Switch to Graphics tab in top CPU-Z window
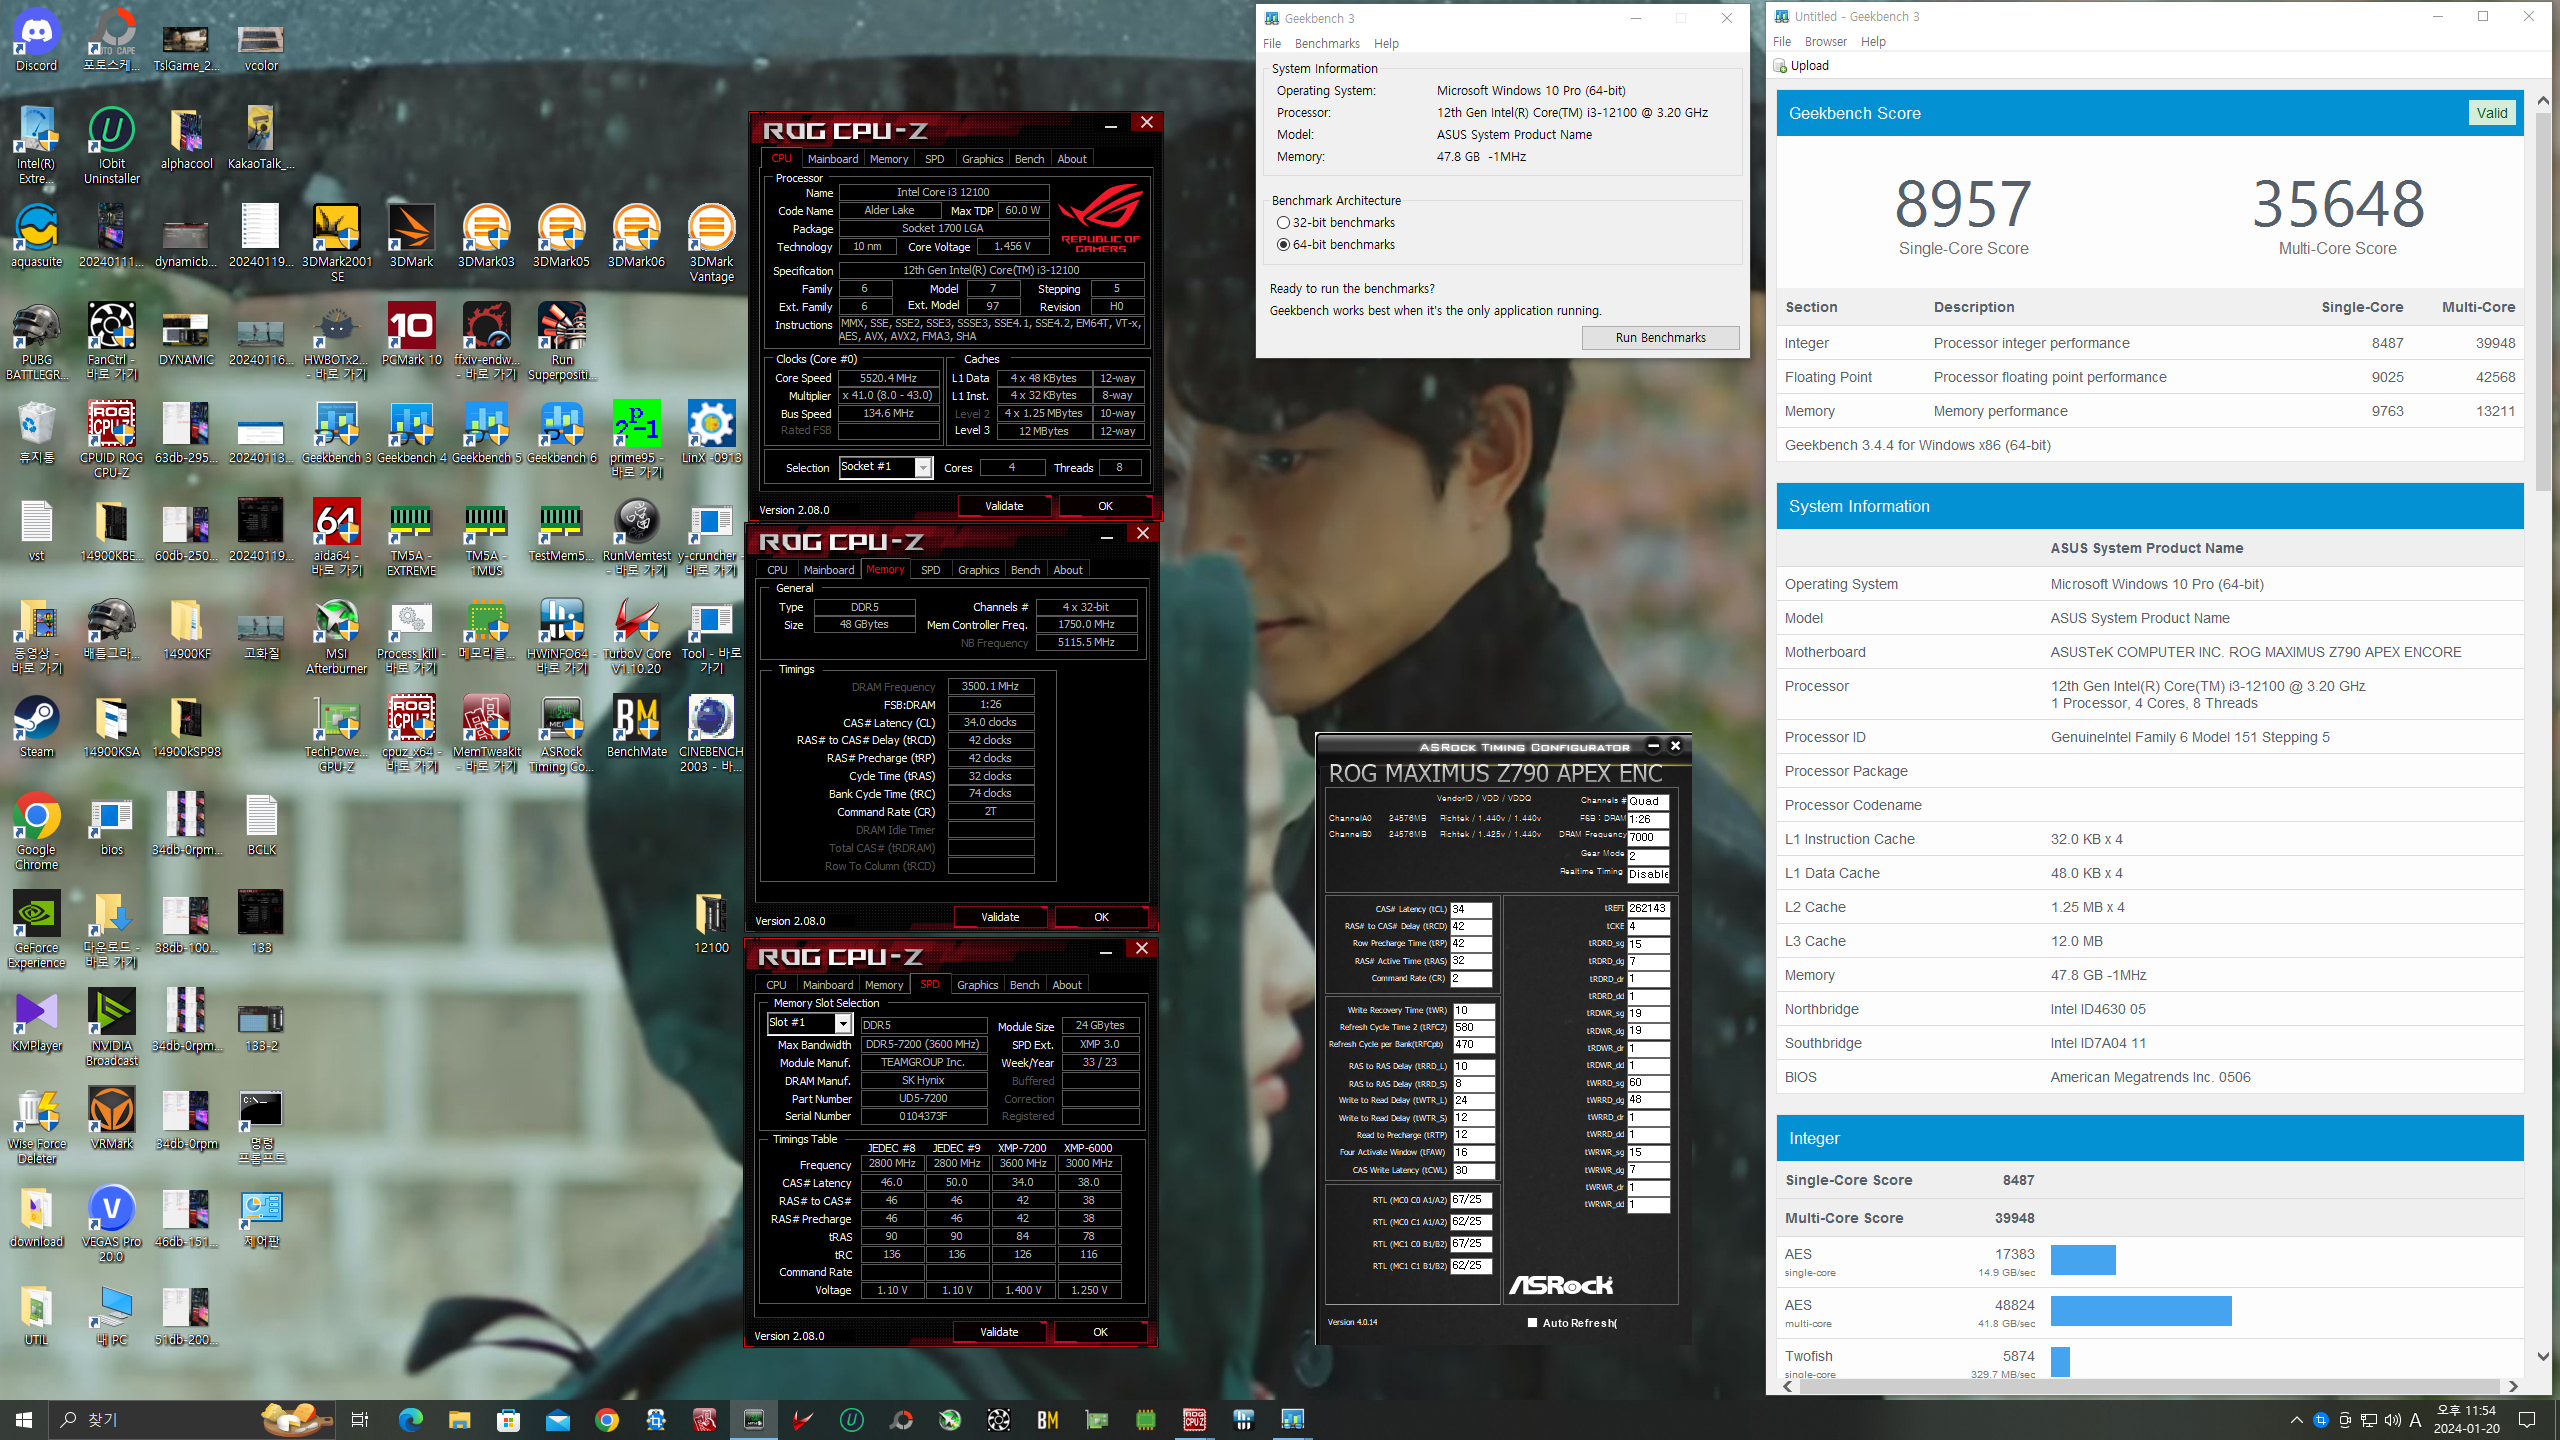This screenshot has height=1440, width=2560. [982, 159]
